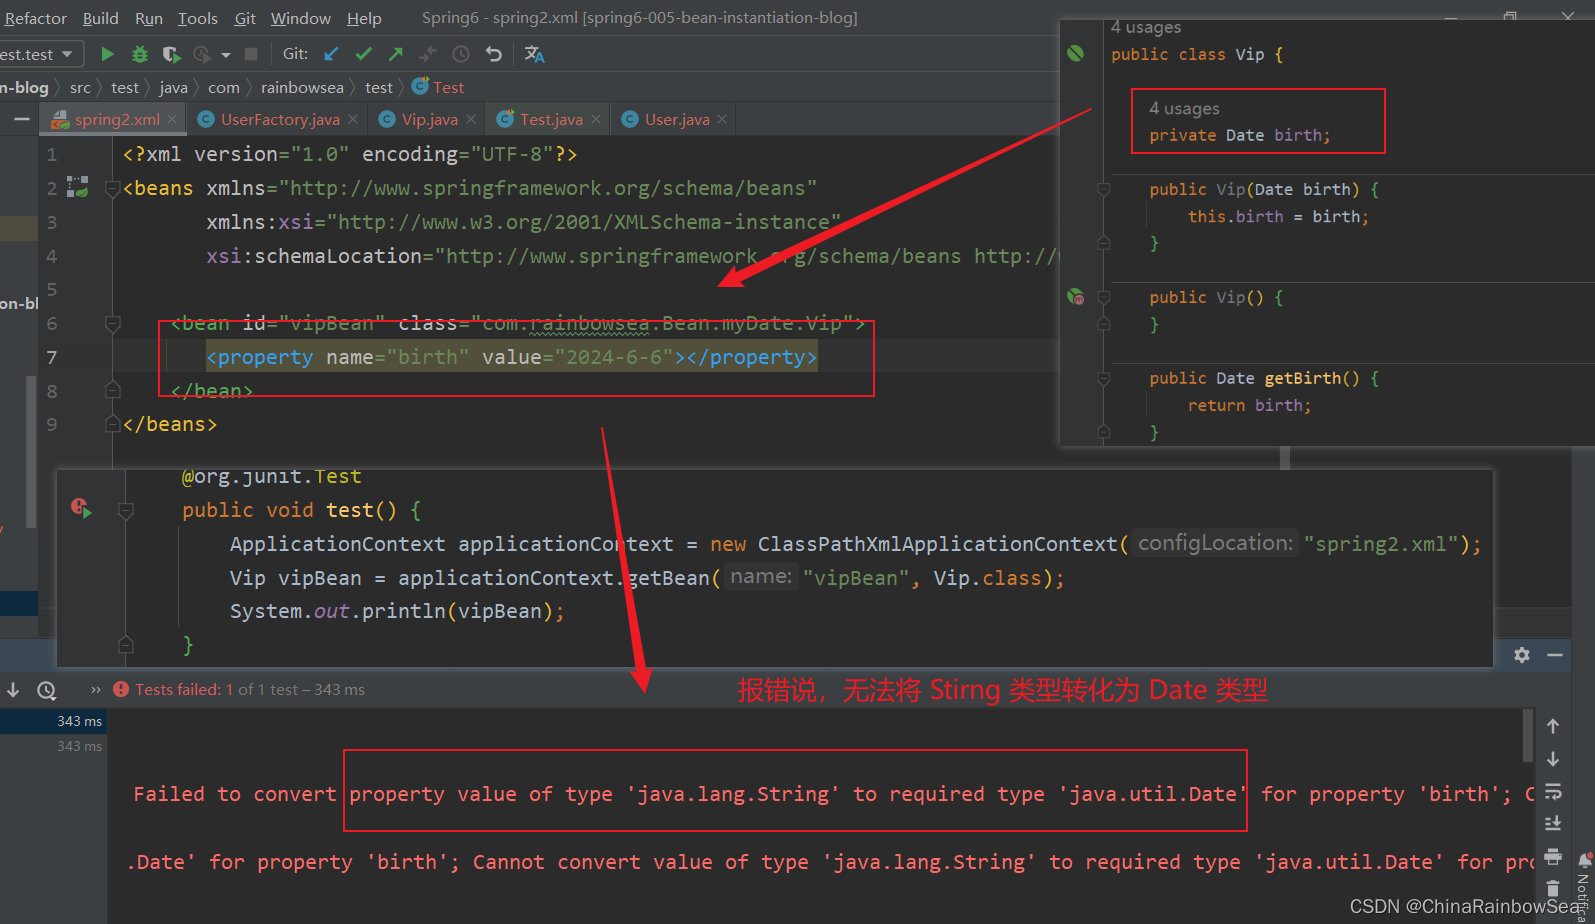This screenshot has width=1595, height=924.
Task: Open the run configuration dropdown est.test
Action: (38, 54)
